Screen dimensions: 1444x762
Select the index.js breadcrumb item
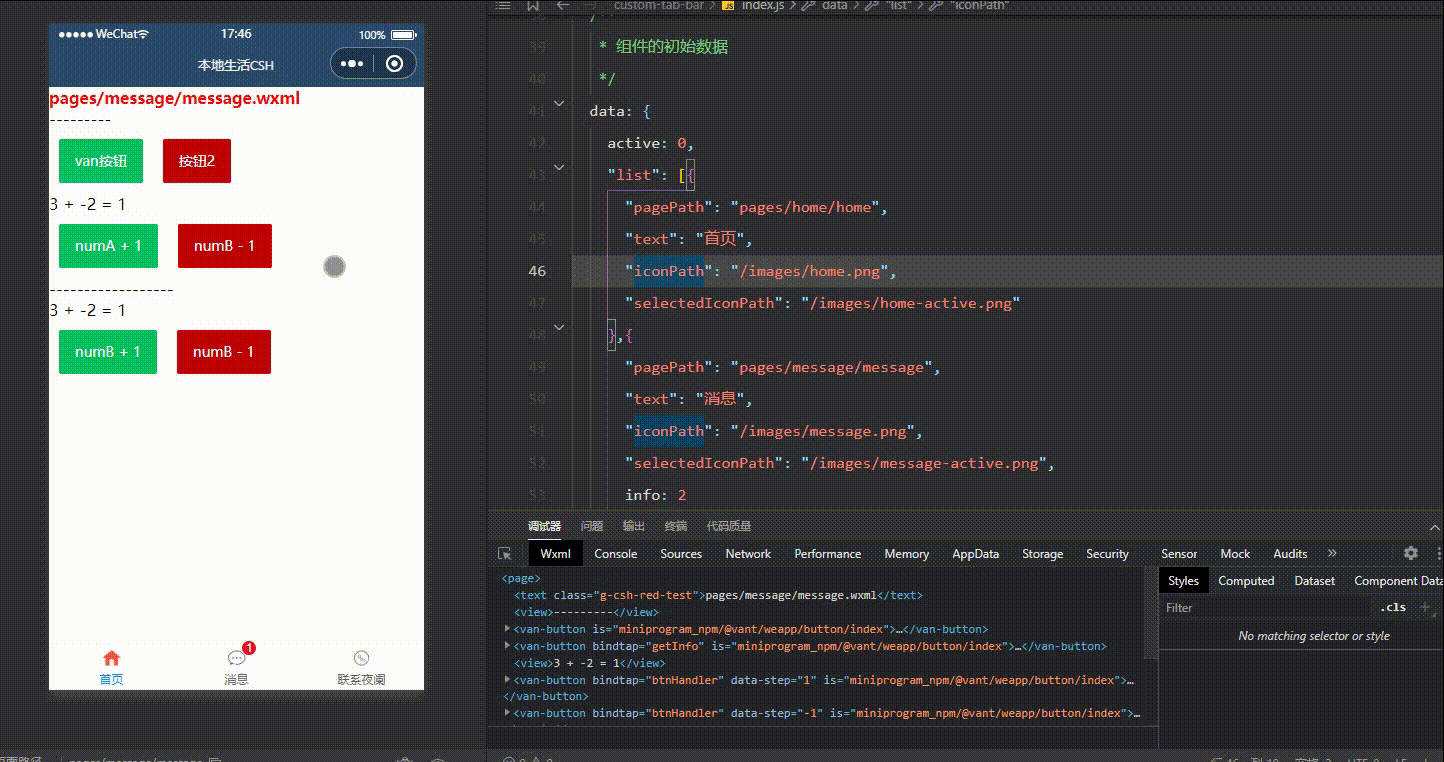tap(763, 5)
